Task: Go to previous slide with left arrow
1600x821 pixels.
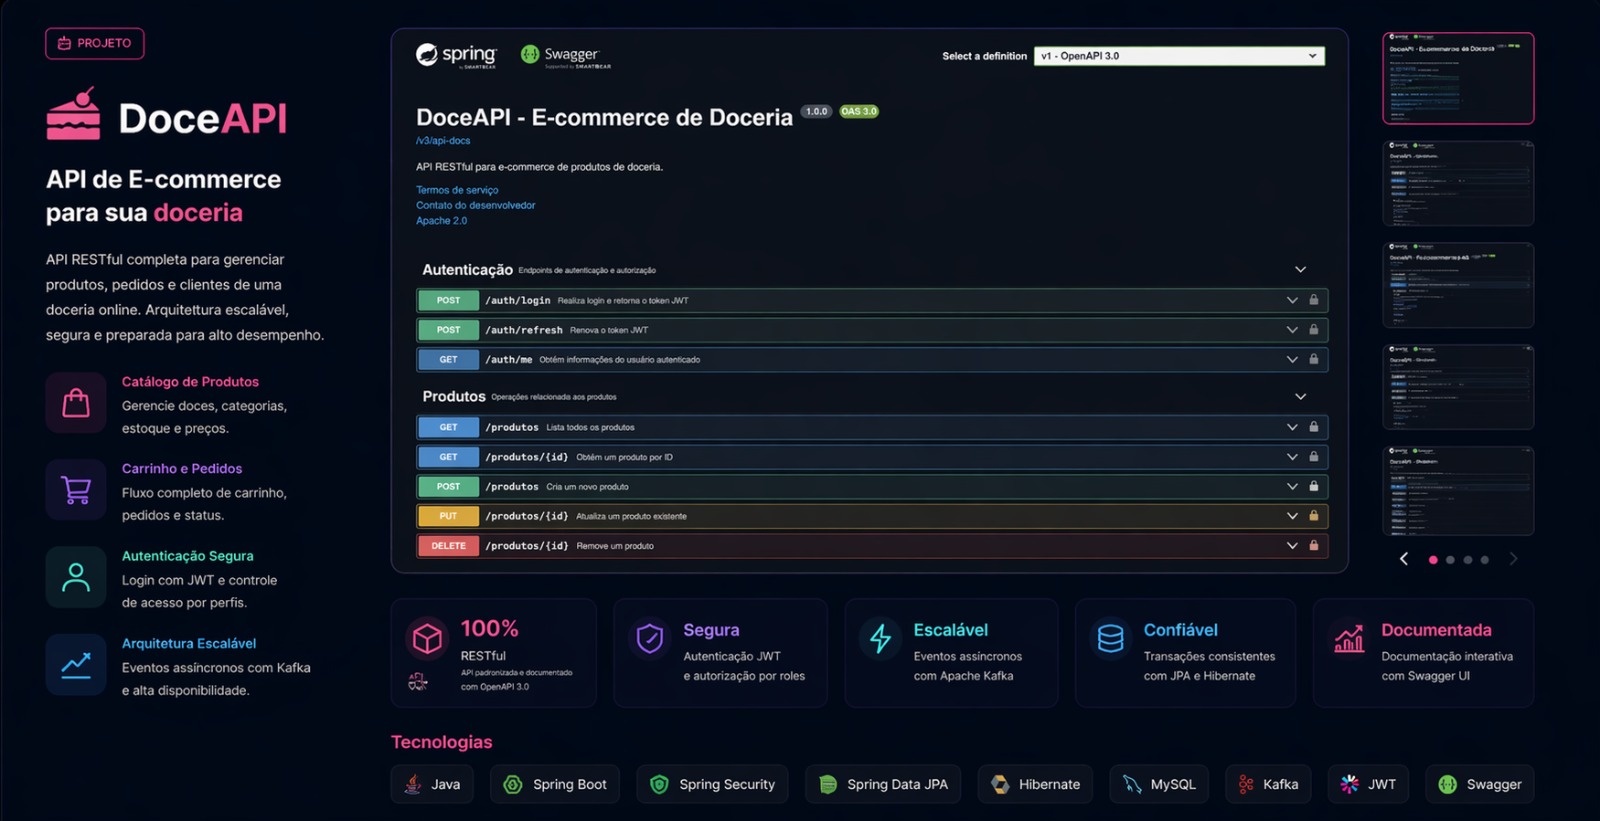Action: (1404, 559)
